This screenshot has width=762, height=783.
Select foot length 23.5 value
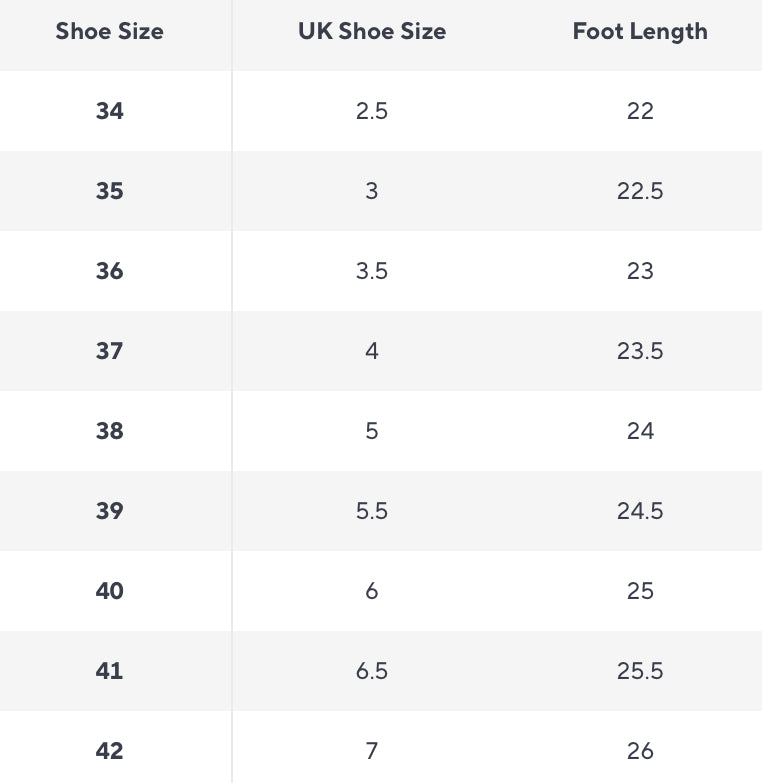(x=640, y=351)
